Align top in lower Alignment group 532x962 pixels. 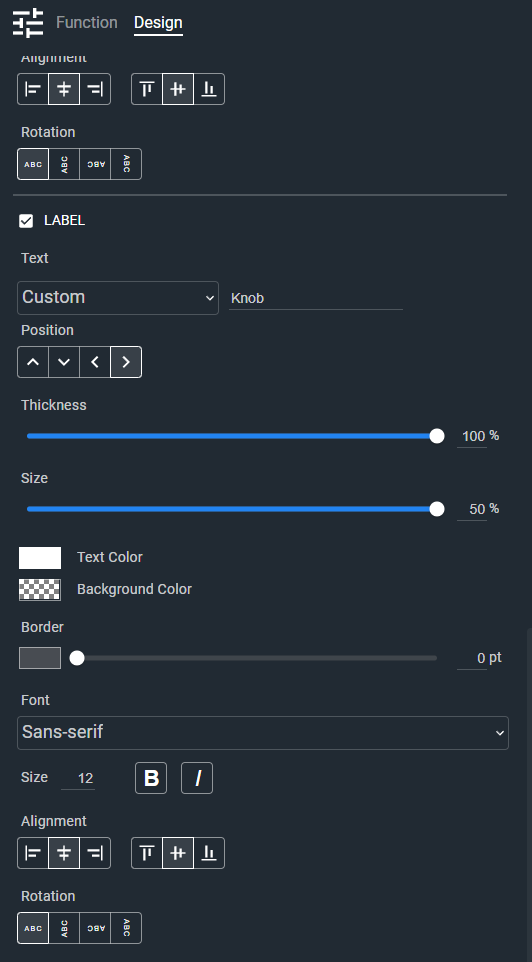point(147,853)
